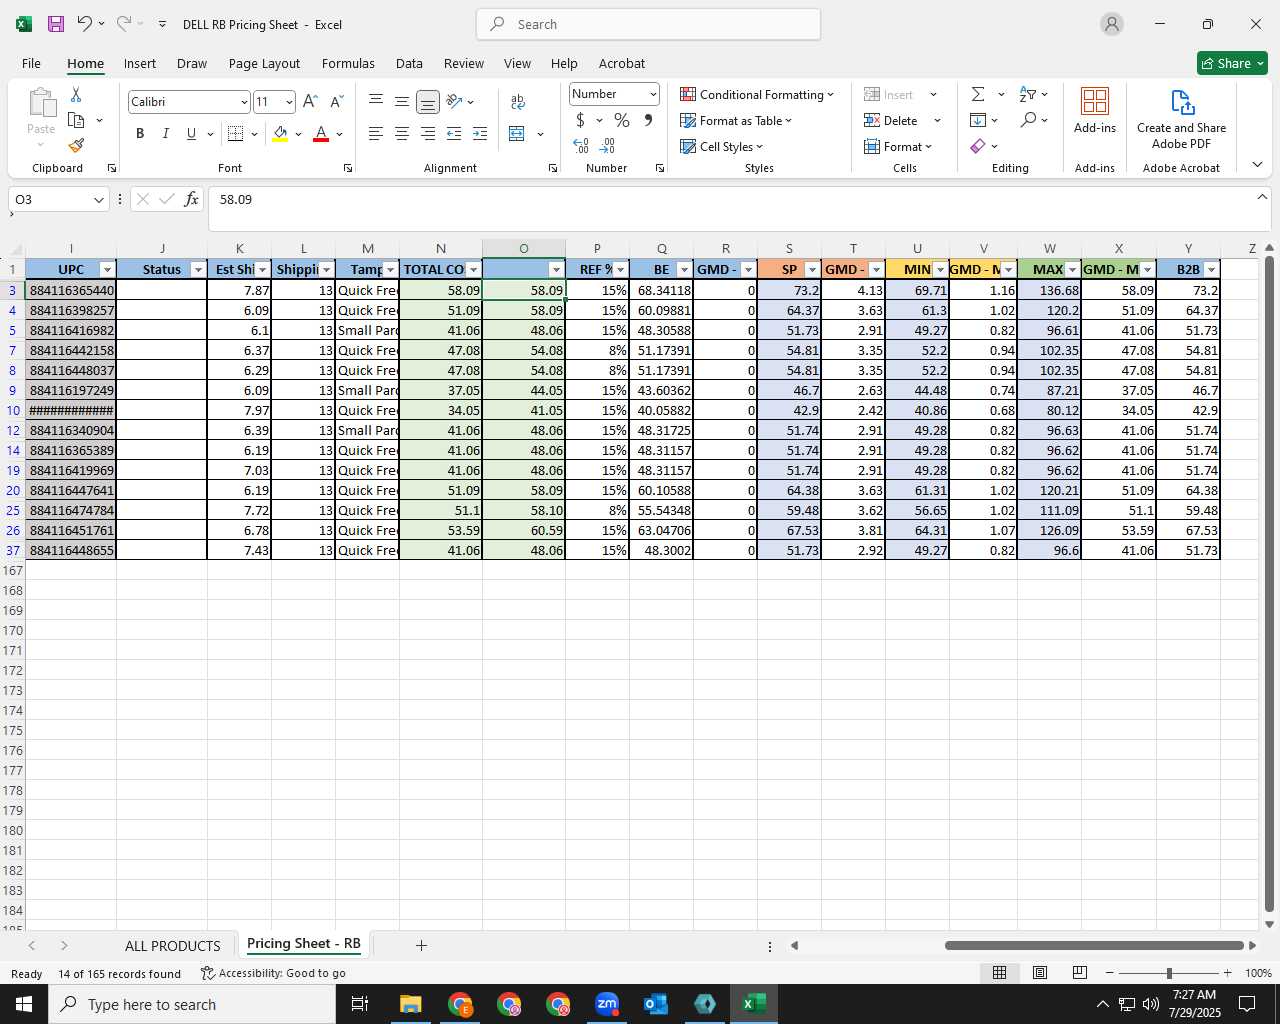The width and height of the screenshot is (1280, 1024).
Task: Toggle bold formatting
Action: click(x=140, y=134)
